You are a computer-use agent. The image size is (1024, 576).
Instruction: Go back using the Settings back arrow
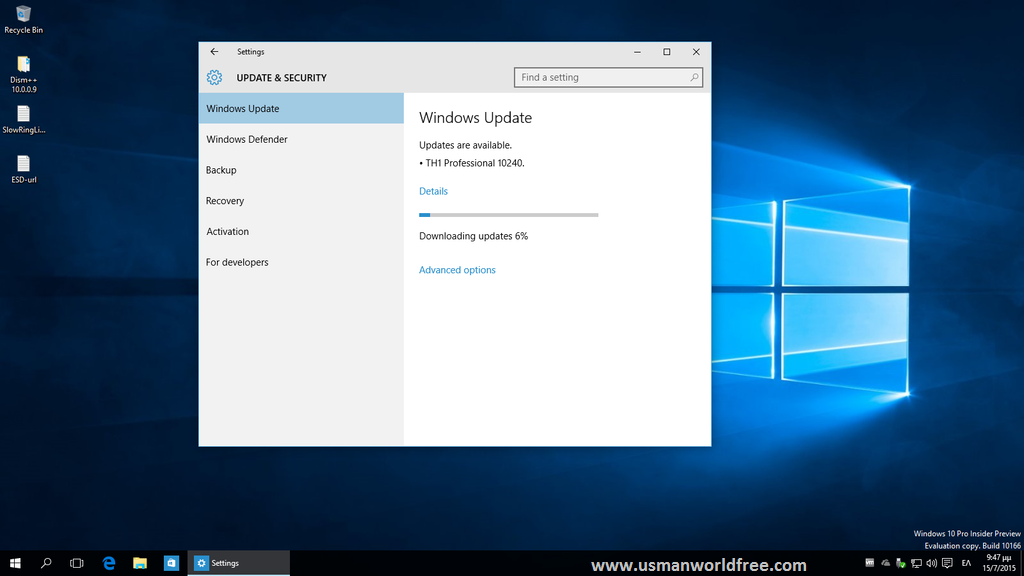coord(214,52)
